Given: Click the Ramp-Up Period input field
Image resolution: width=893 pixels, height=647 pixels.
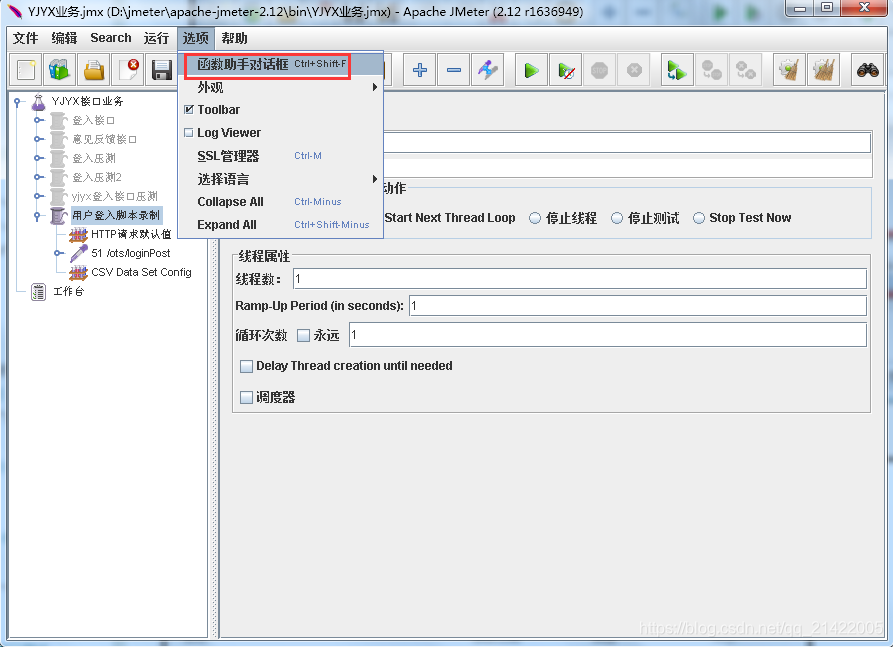Looking at the screenshot, I should click(638, 306).
